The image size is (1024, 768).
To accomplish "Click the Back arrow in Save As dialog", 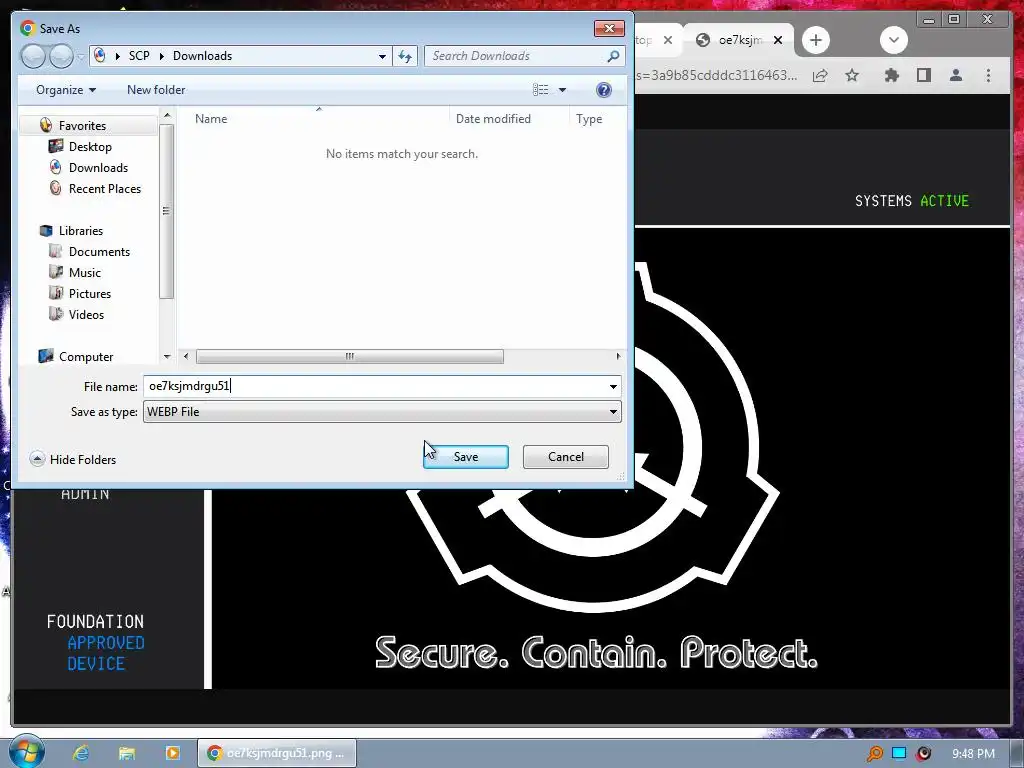I will point(33,56).
